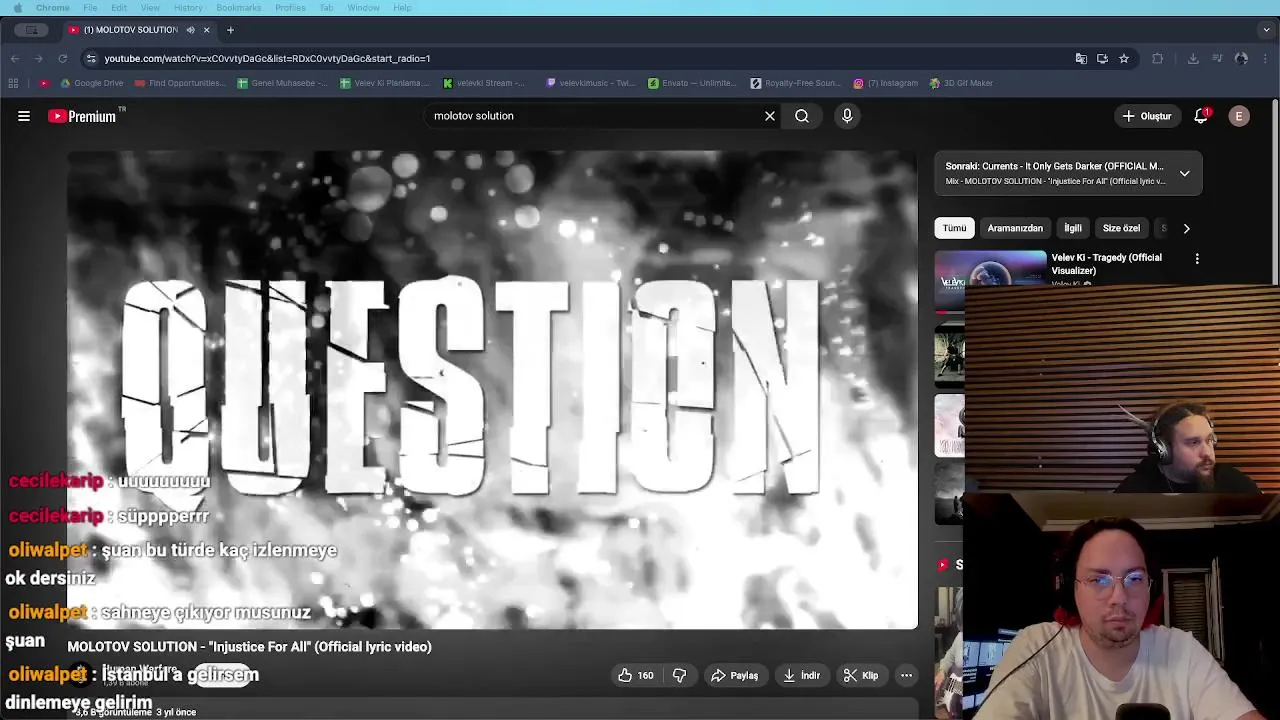Screen dimensions: 1280x720
Task: Open velevki Stream bookmark
Action: tap(485, 83)
